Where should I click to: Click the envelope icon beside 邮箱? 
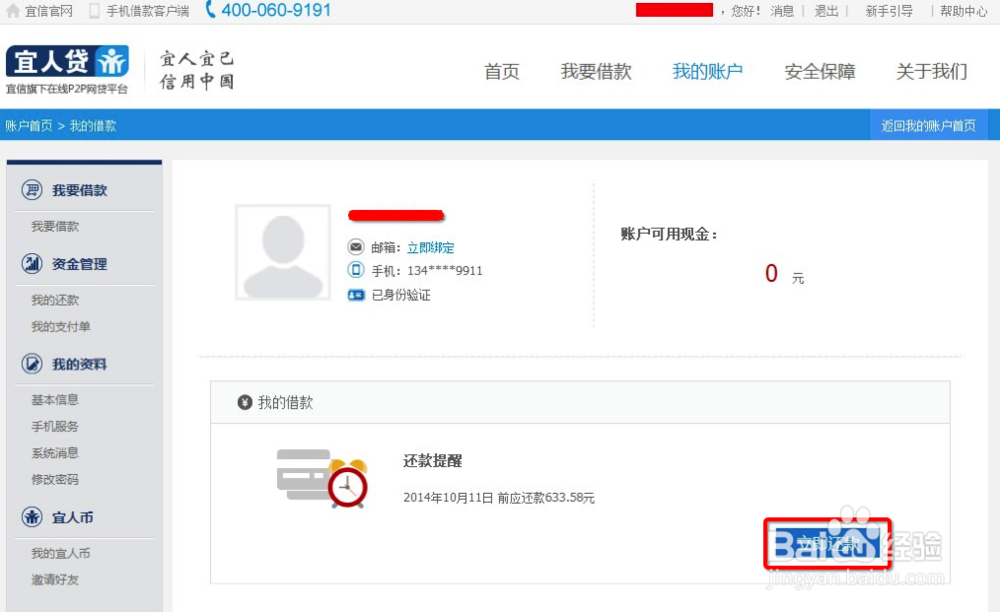click(356, 247)
